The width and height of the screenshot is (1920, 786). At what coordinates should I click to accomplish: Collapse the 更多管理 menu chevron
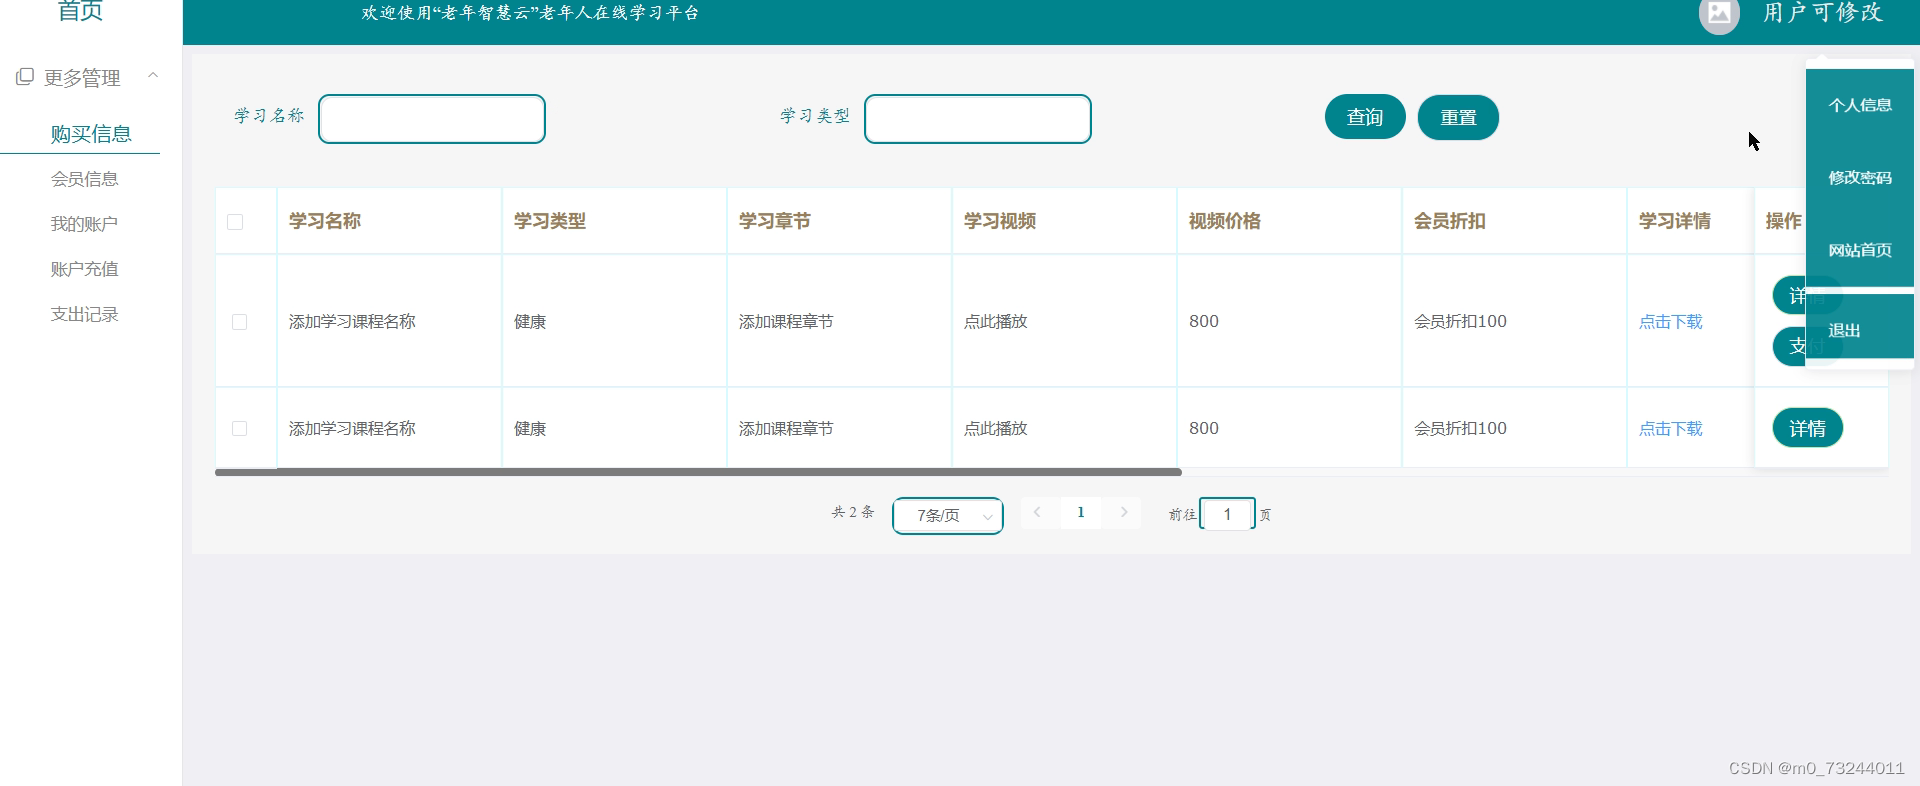click(153, 75)
